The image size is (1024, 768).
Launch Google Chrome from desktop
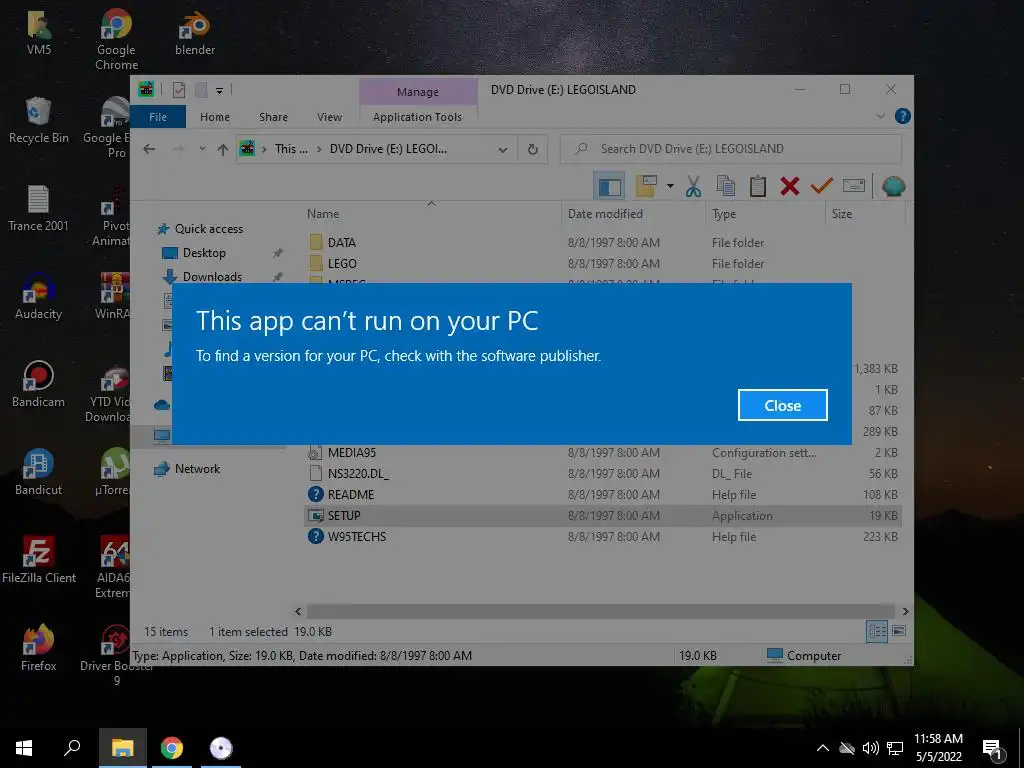(x=116, y=39)
